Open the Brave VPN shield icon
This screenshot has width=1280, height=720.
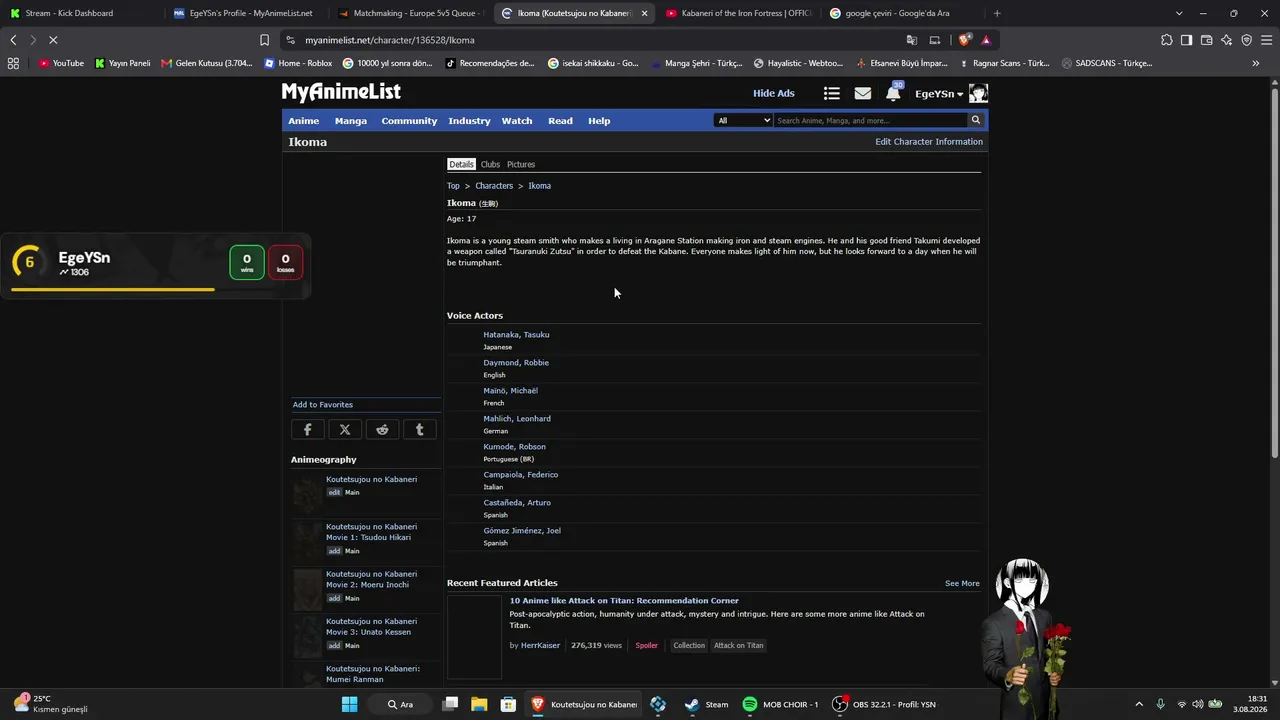[1246, 40]
